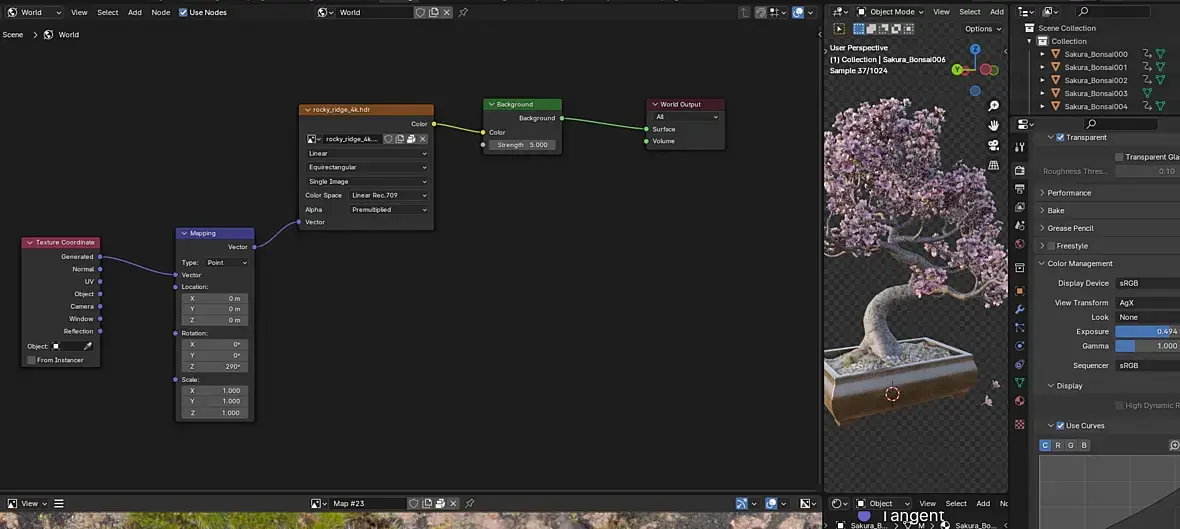The image size is (1180, 529).
Task: Toggle Use Curves checkbox
Action: [1060, 426]
